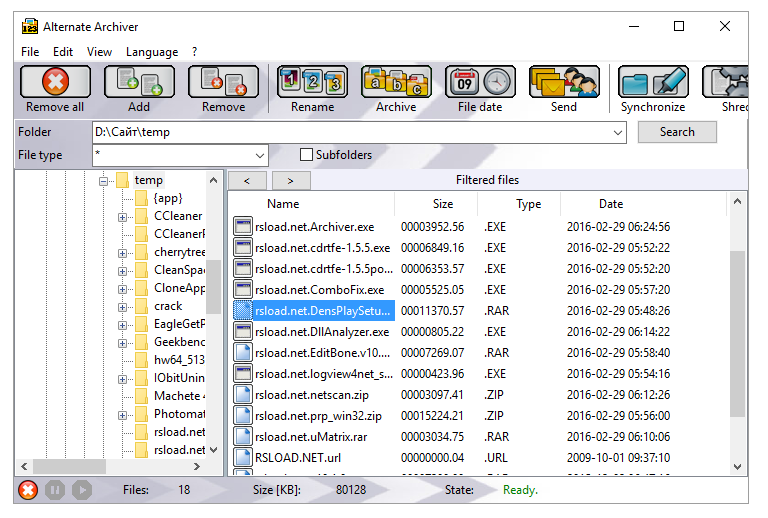Image resolution: width=768 pixels, height=518 pixels.
Task: Expand the crack folder node
Action: click(x=122, y=307)
